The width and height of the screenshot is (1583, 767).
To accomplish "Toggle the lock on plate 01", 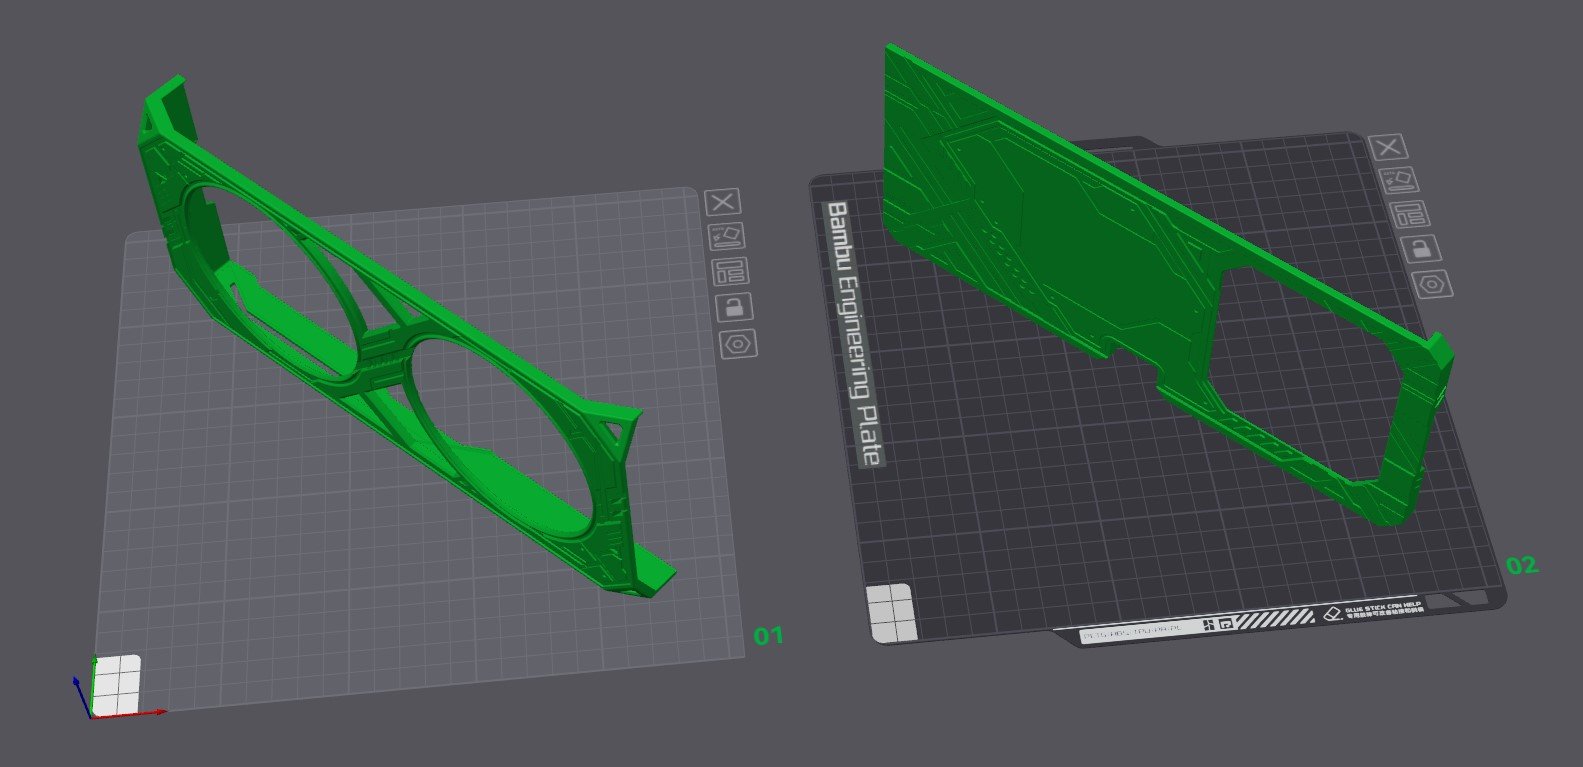I will tap(734, 307).
